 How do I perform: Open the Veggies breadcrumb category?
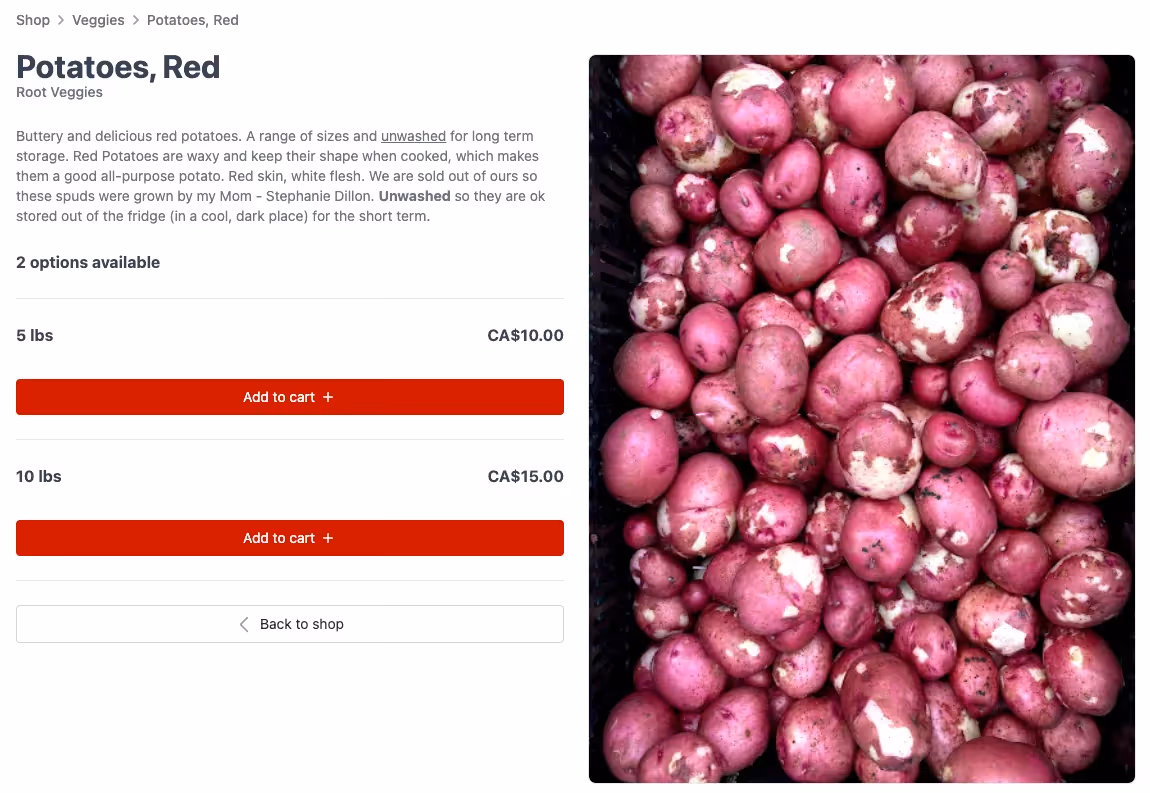[x=97, y=19]
